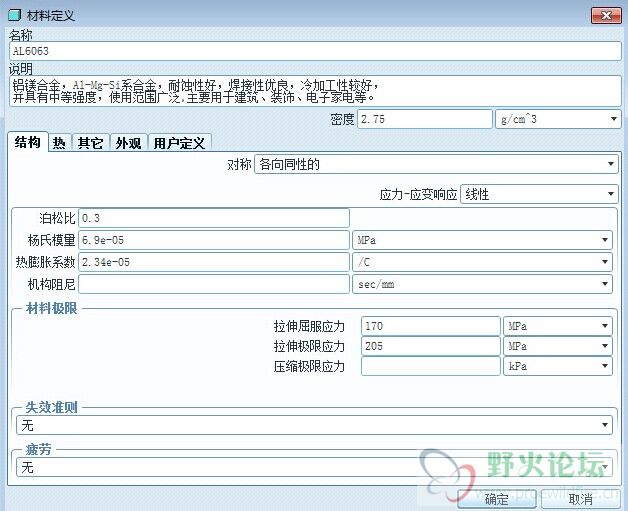The width and height of the screenshot is (628, 511).
Task: Switch to the 热 tab
Action: pyautogui.click(x=59, y=143)
